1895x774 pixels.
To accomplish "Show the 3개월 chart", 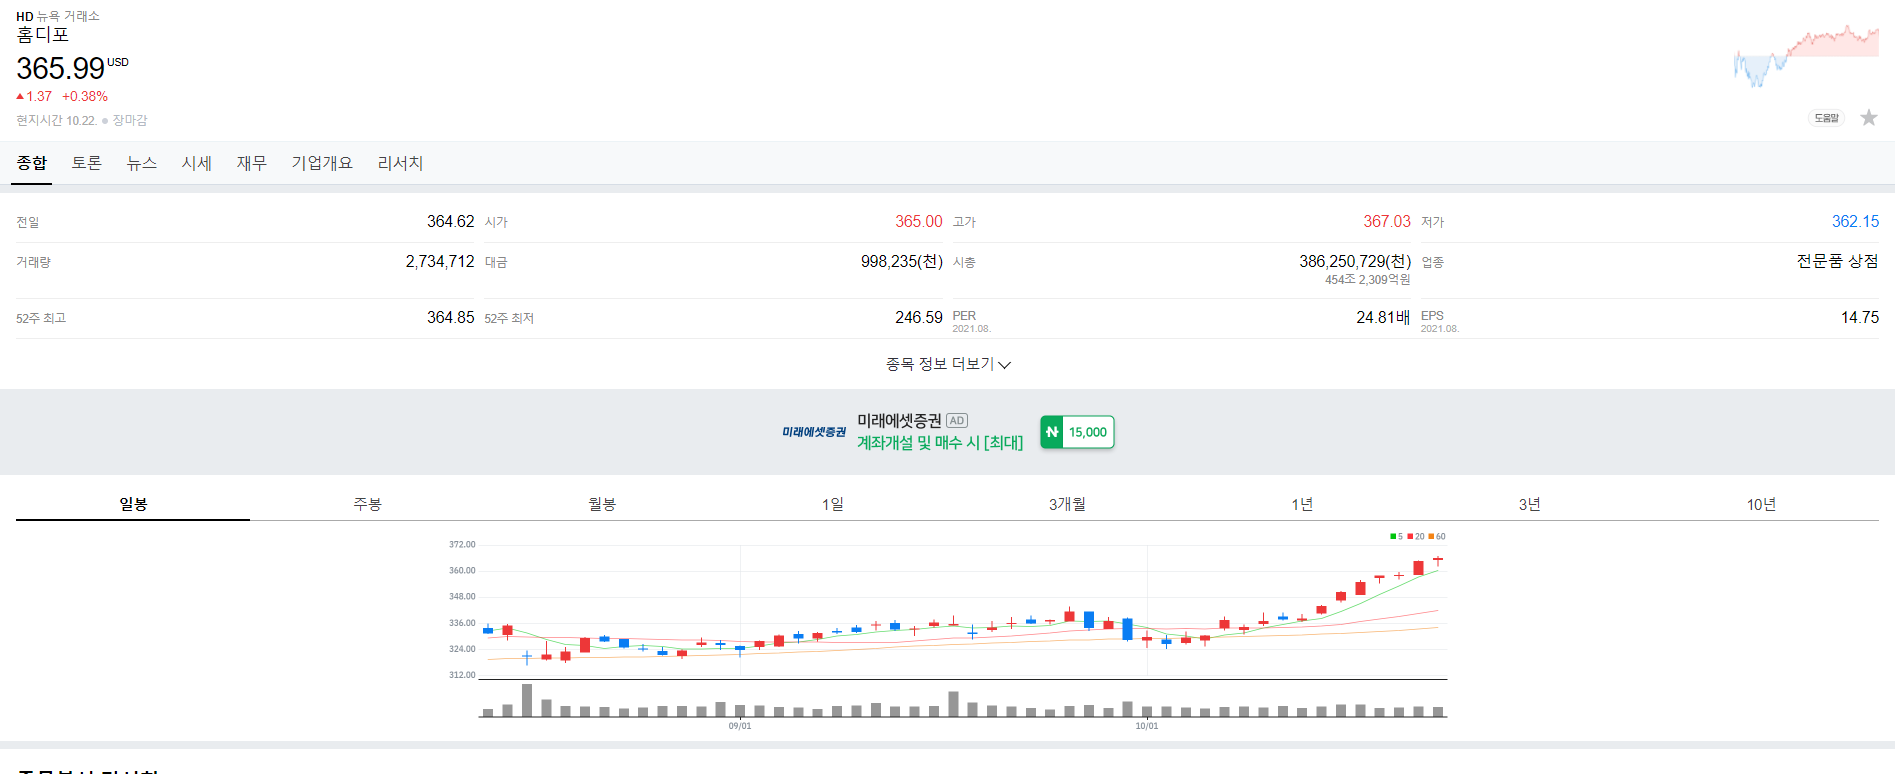I will tap(1067, 504).
